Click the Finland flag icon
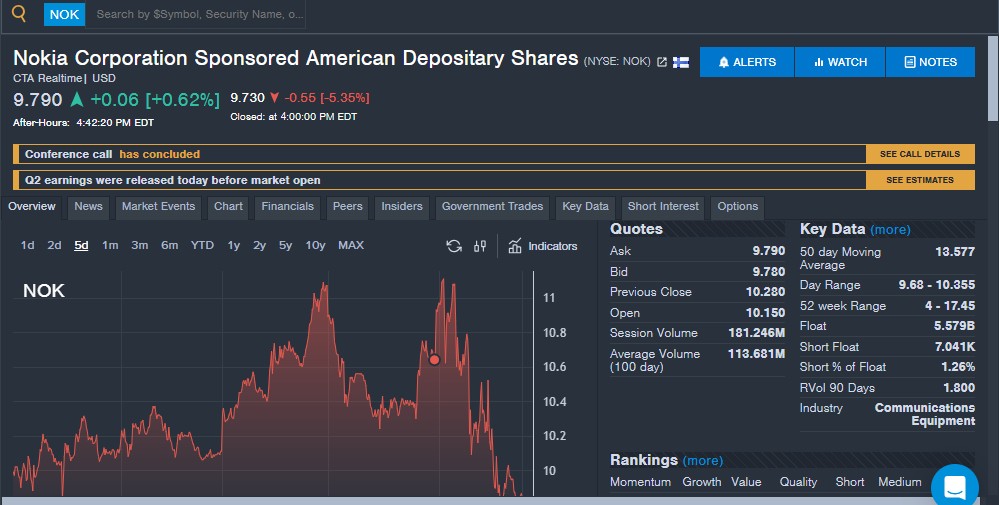999x505 pixels. (681, 62)
